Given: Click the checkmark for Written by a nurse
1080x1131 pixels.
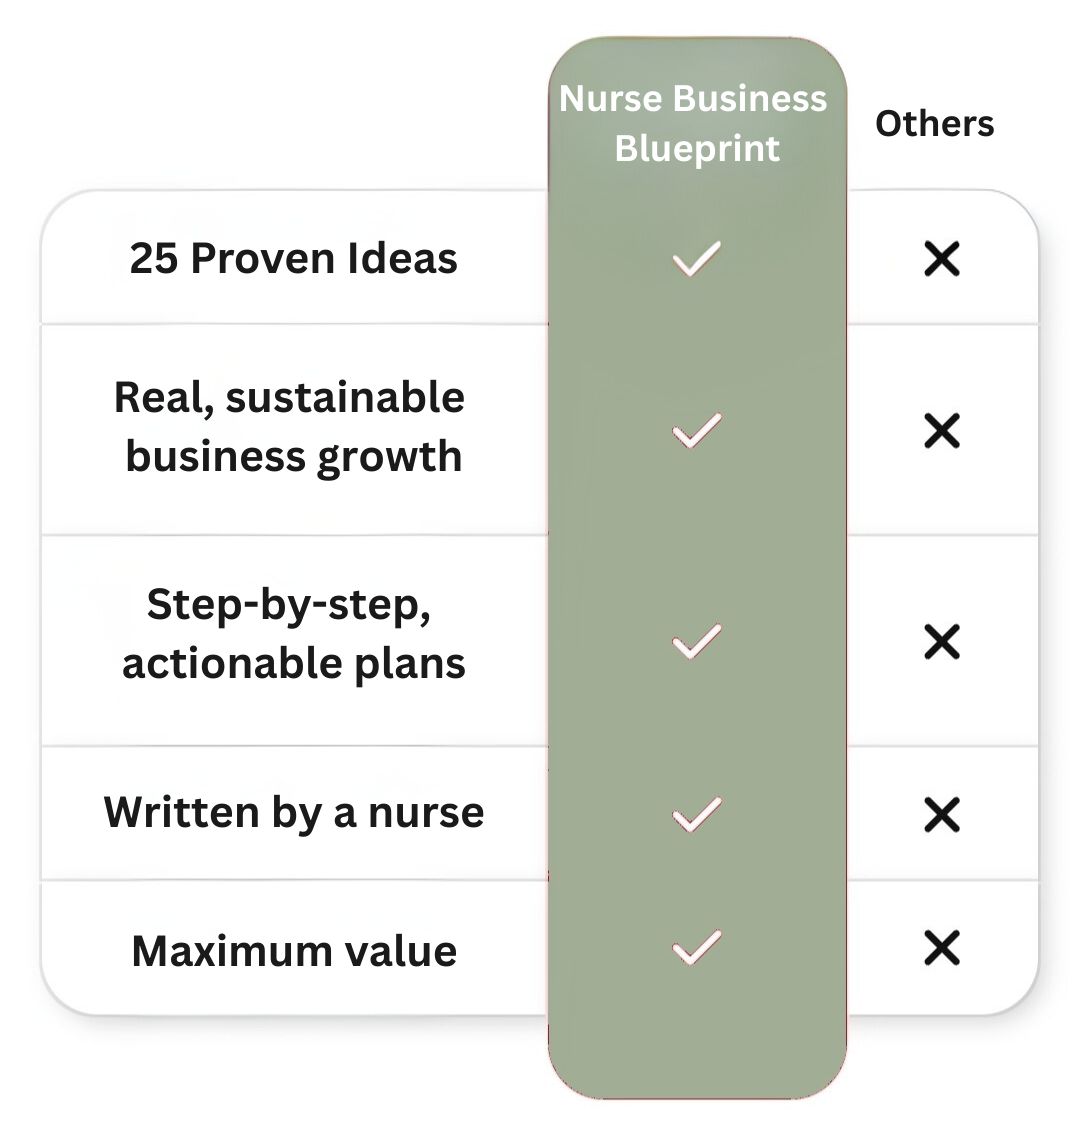Looking at the screenshot, I should point(696,814).
